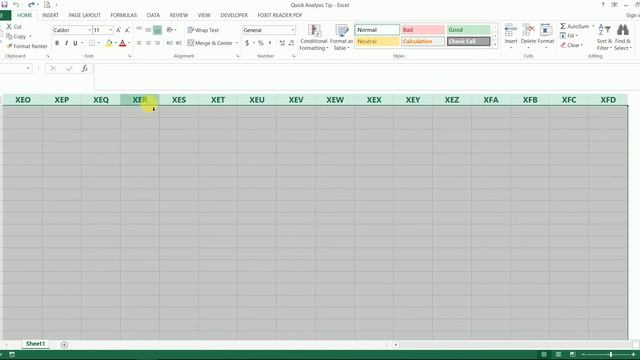Image resolution: width=640 pixels, height=360 pixels.
Task: Open the INSERT ribbon tab
Action: pyautogui.click(x=50, y=15)
